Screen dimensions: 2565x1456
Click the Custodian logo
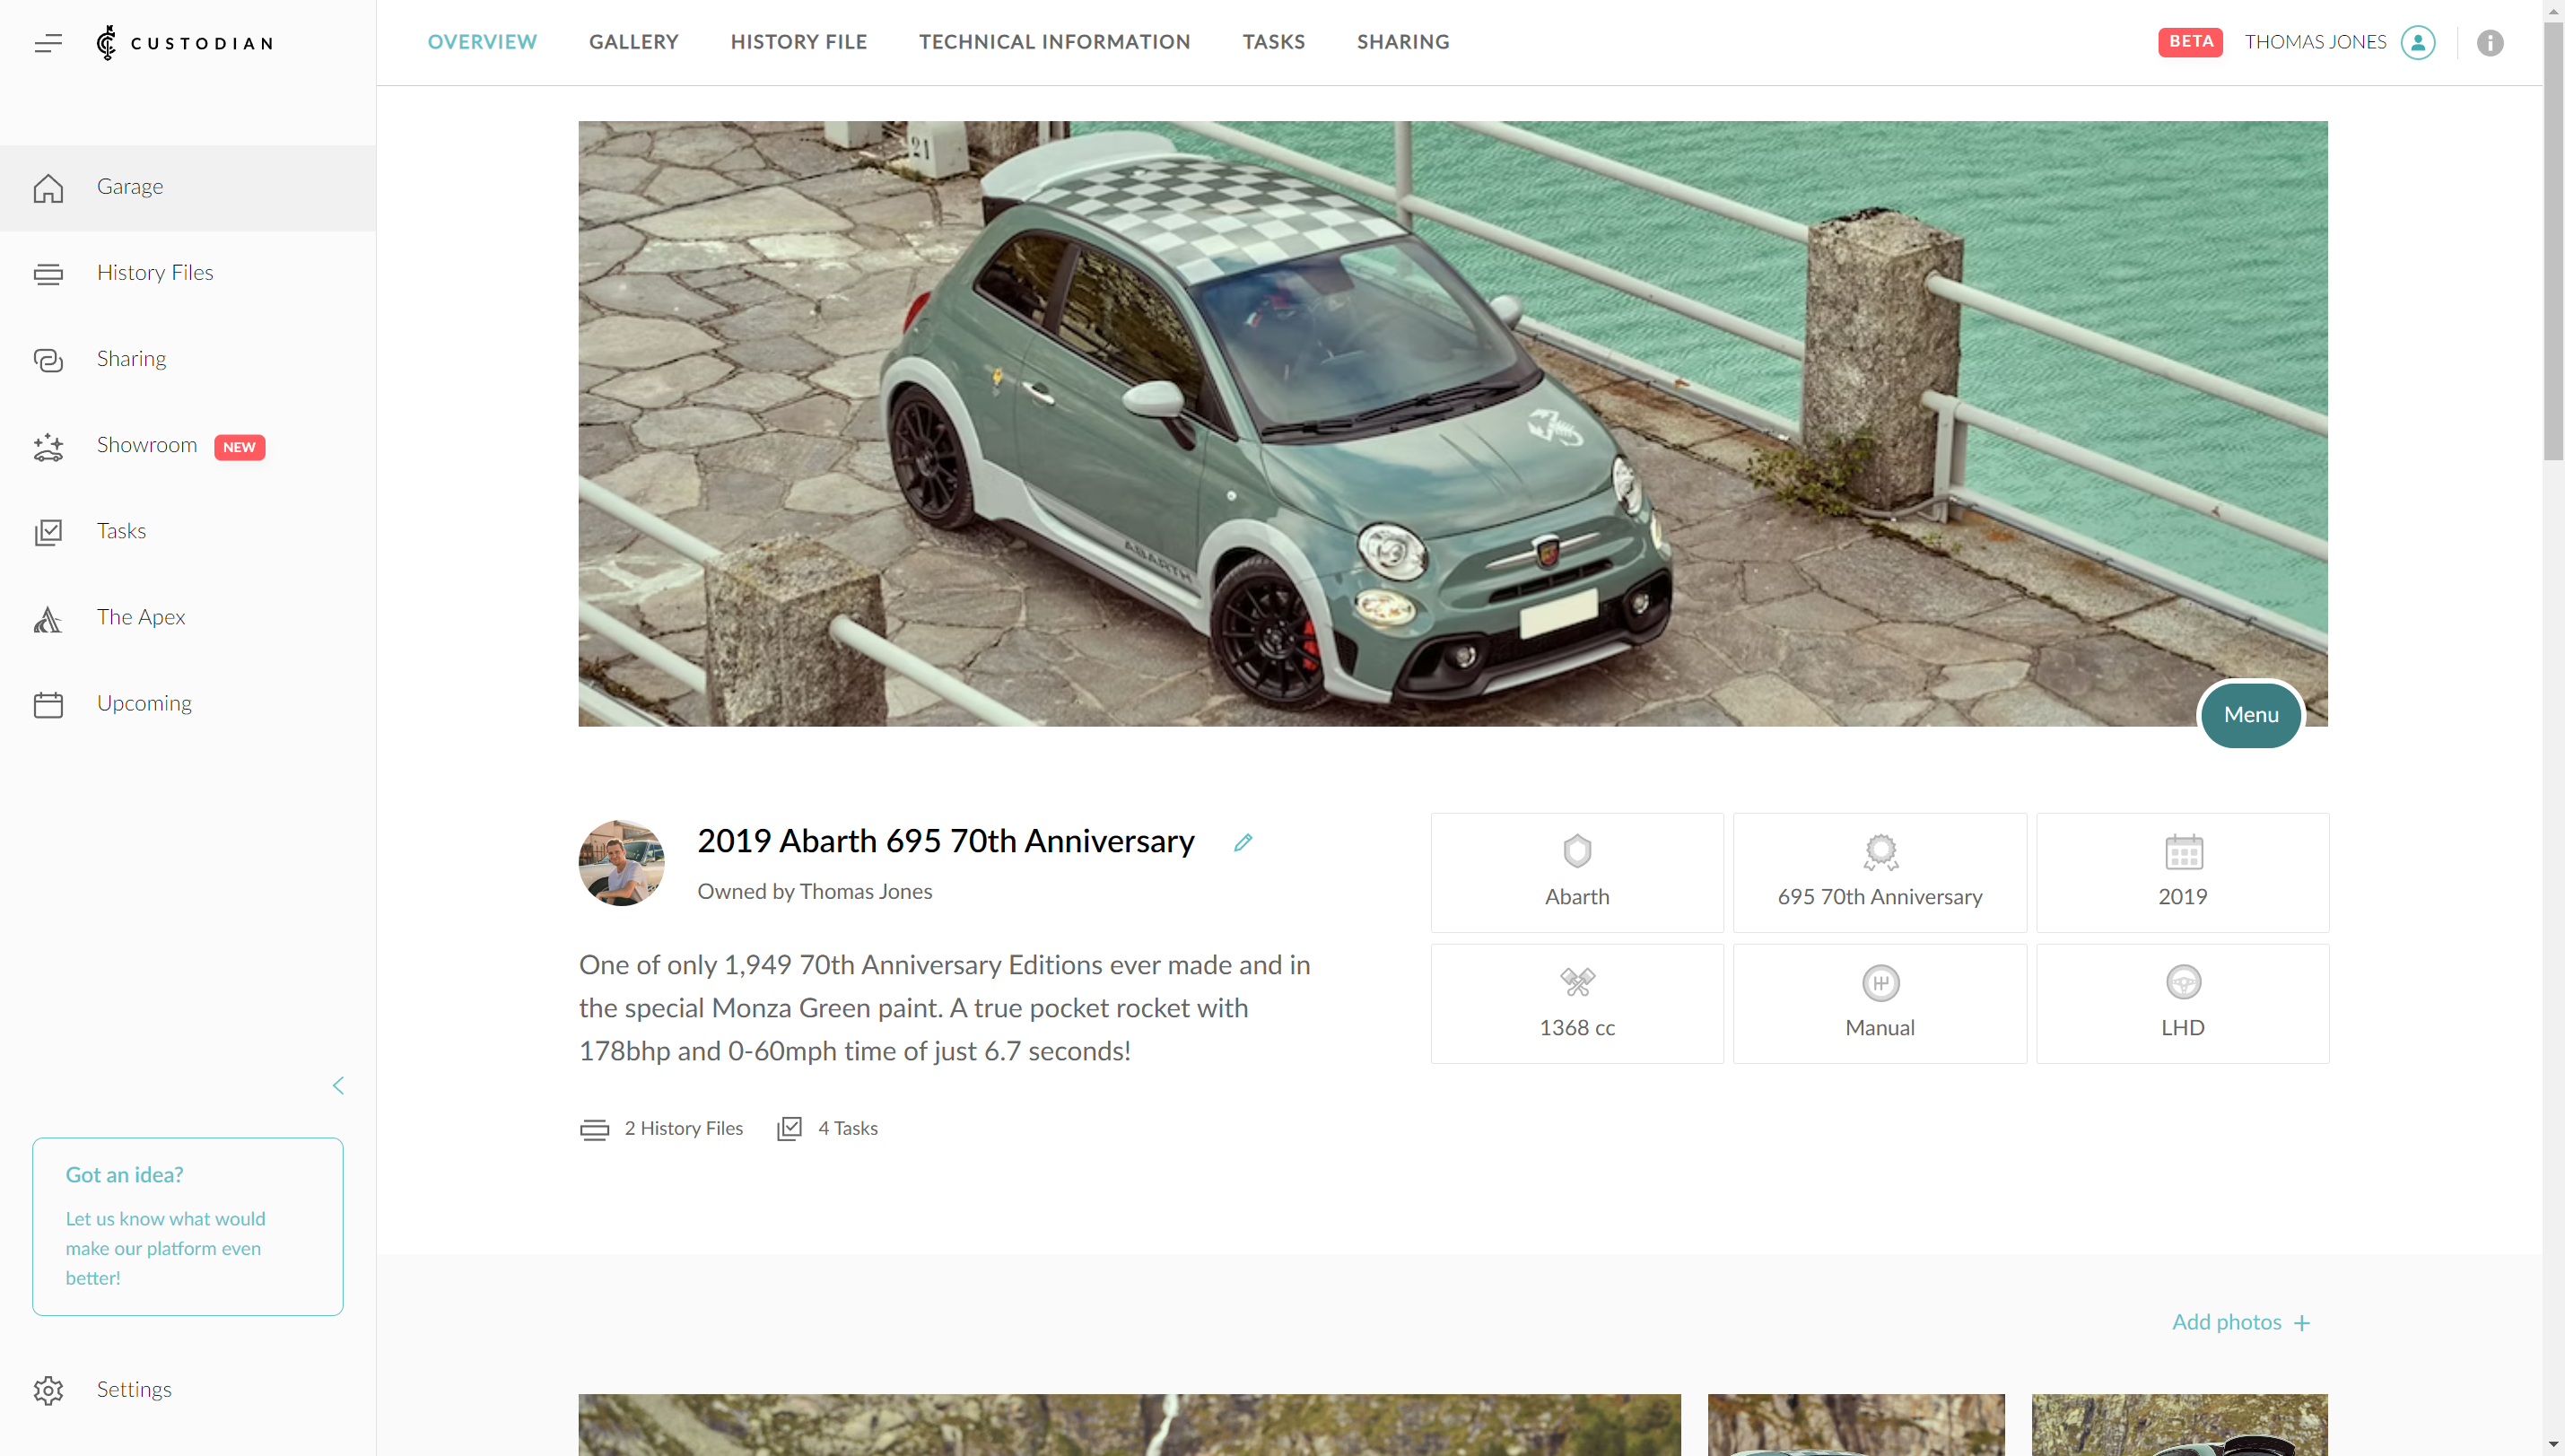[184, 43]
